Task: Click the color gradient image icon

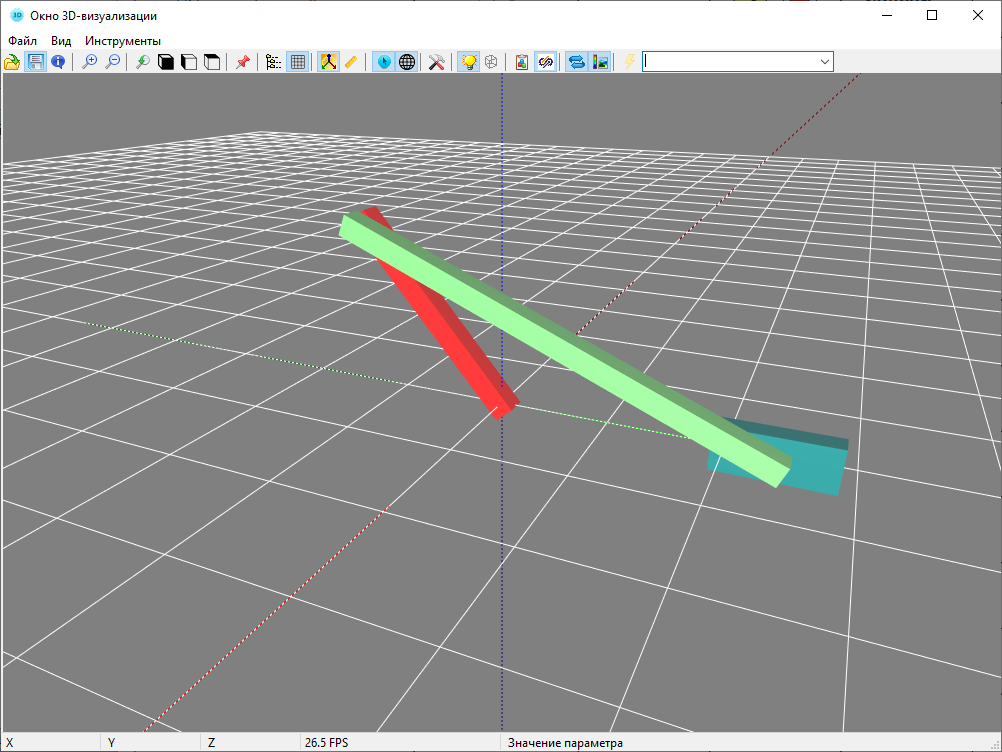Action: click(600, 62)
